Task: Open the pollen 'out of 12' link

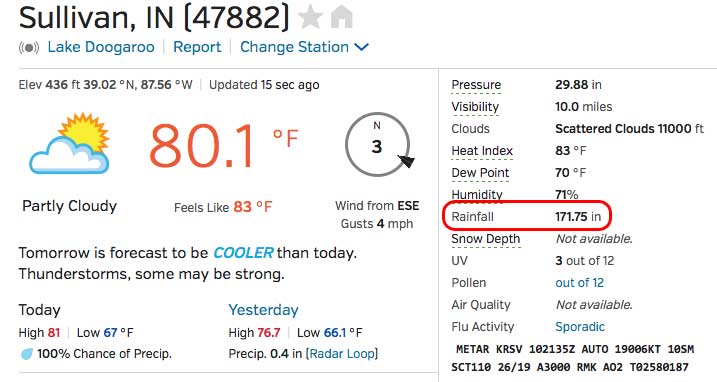Action: point(579,283)
